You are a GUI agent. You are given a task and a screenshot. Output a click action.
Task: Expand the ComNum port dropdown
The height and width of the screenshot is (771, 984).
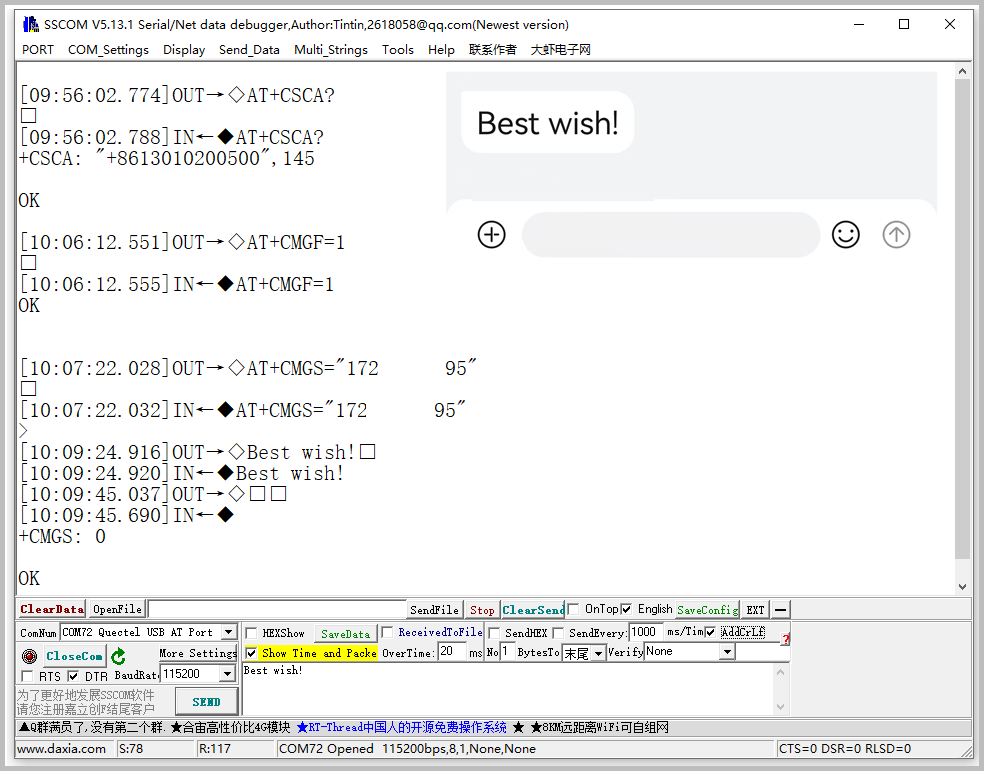(x=228, y=632)
